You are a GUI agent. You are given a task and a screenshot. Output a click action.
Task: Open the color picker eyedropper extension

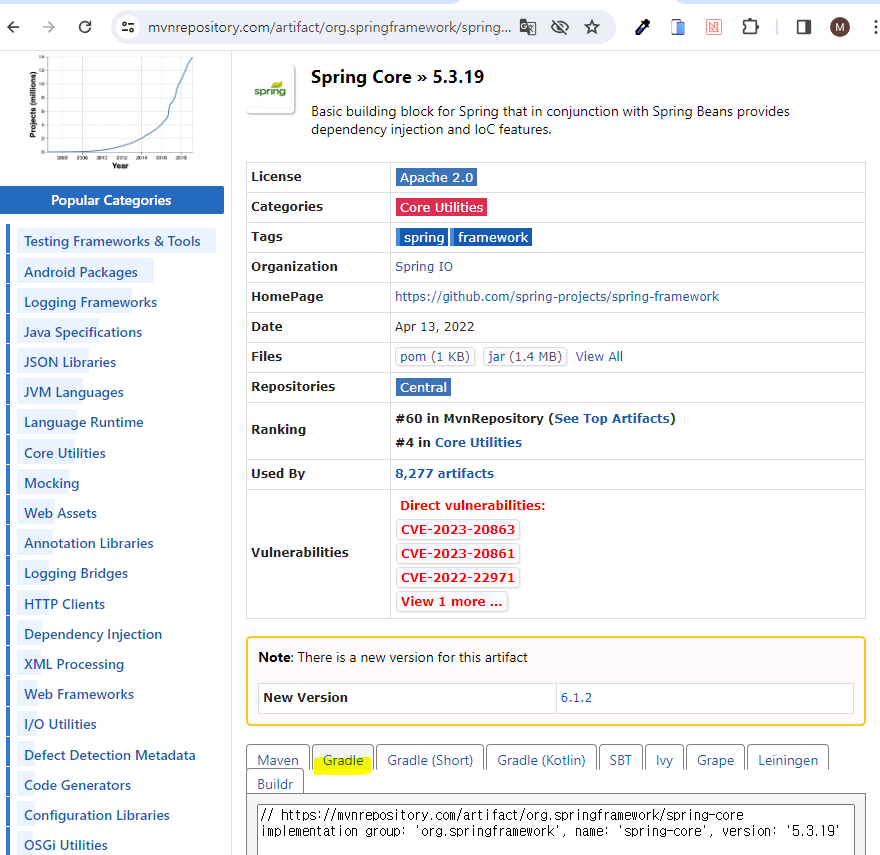coord(642,27)
